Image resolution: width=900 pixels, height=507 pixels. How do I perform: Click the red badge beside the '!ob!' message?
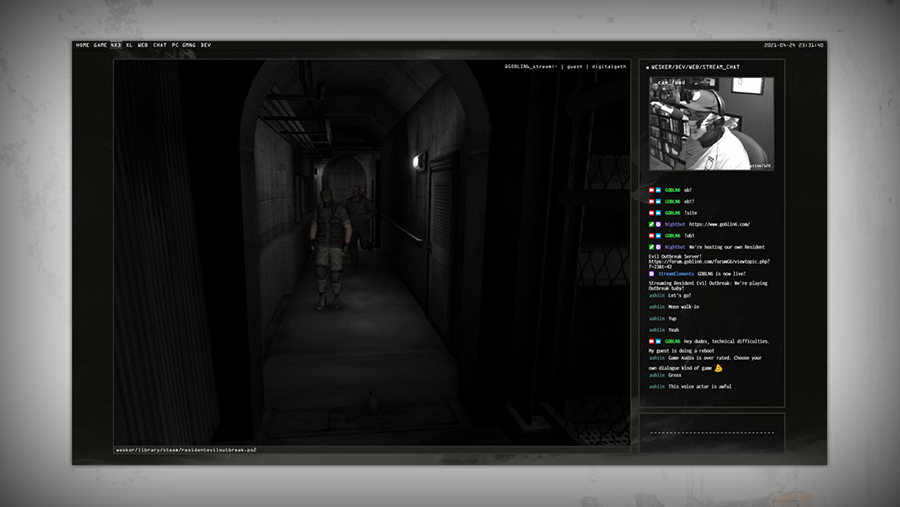651,236
